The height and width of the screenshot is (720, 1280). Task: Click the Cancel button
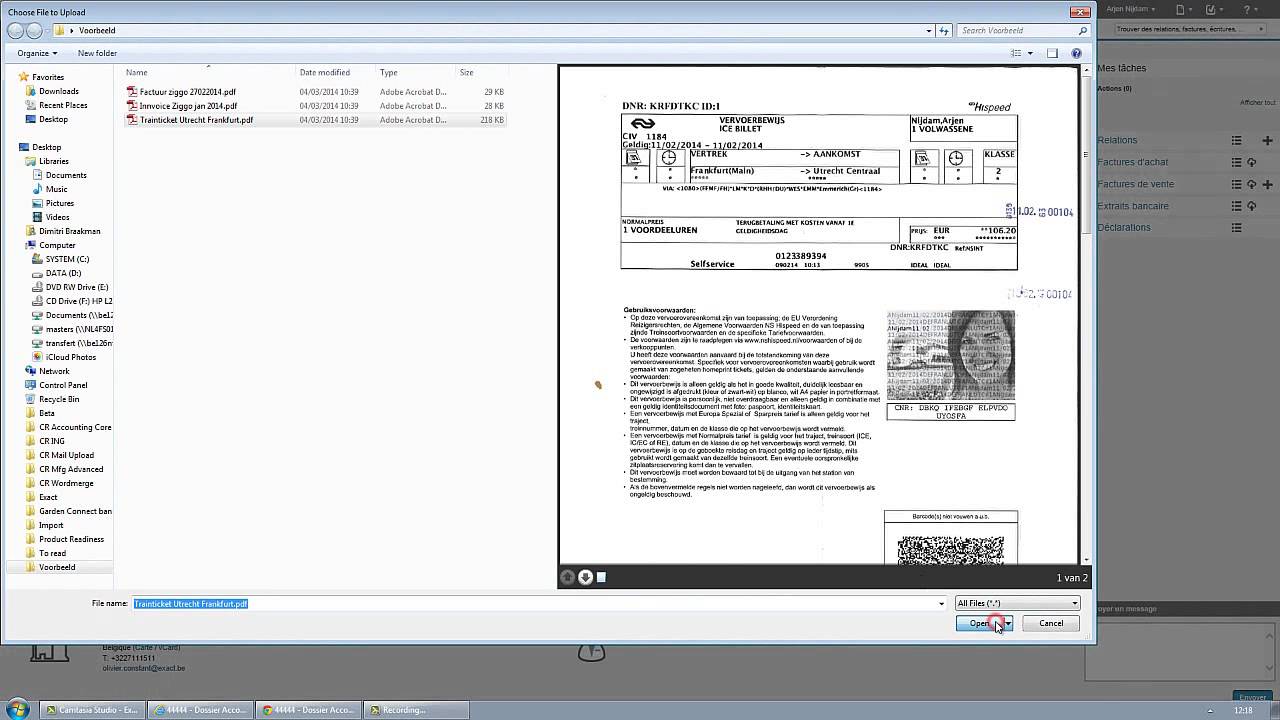1051,623
